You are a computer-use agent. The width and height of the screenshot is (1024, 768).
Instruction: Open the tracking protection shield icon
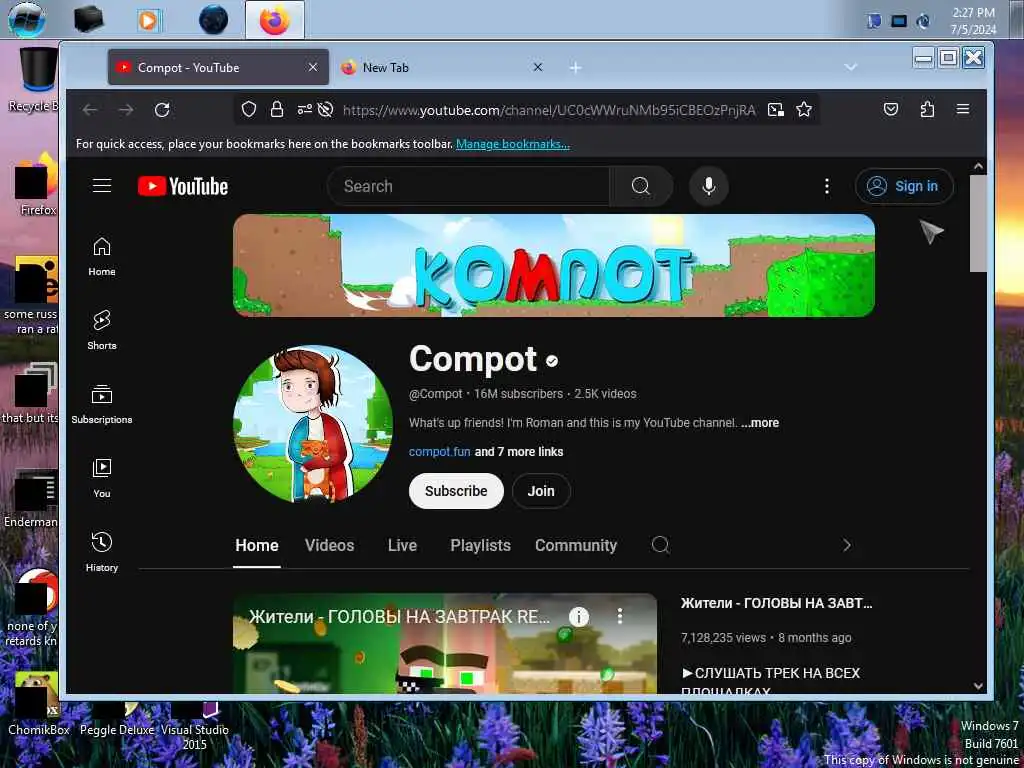(249, 110)
